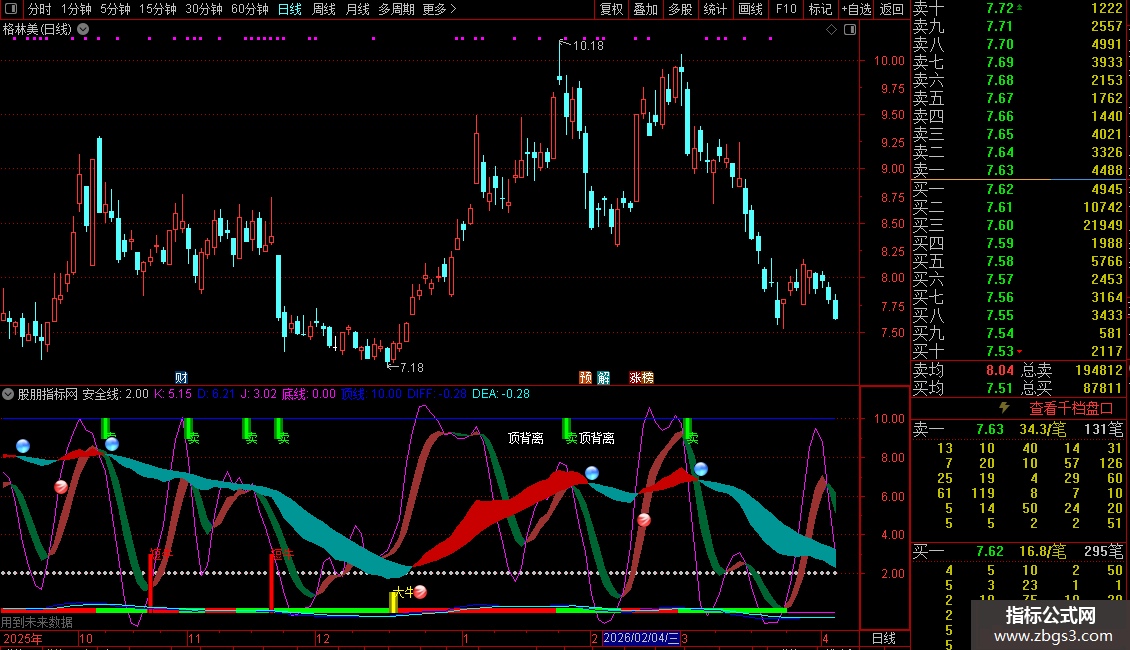Click the 涨榜 marker icon

[641, 378]
